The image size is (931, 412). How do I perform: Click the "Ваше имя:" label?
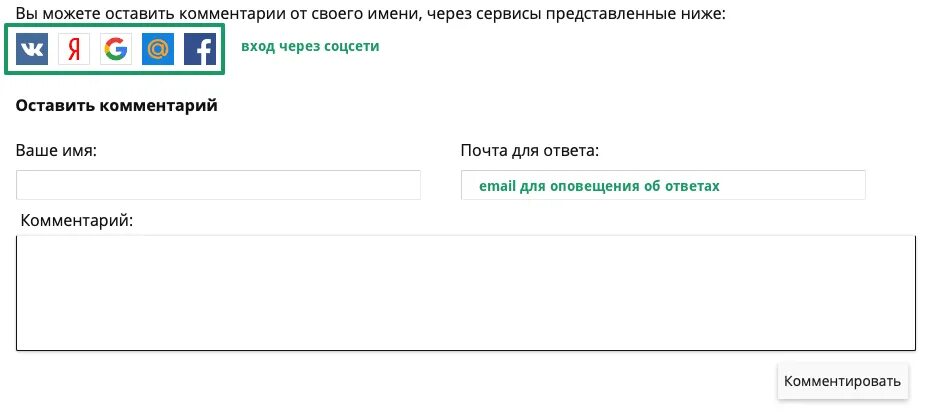tap(56, 151)
